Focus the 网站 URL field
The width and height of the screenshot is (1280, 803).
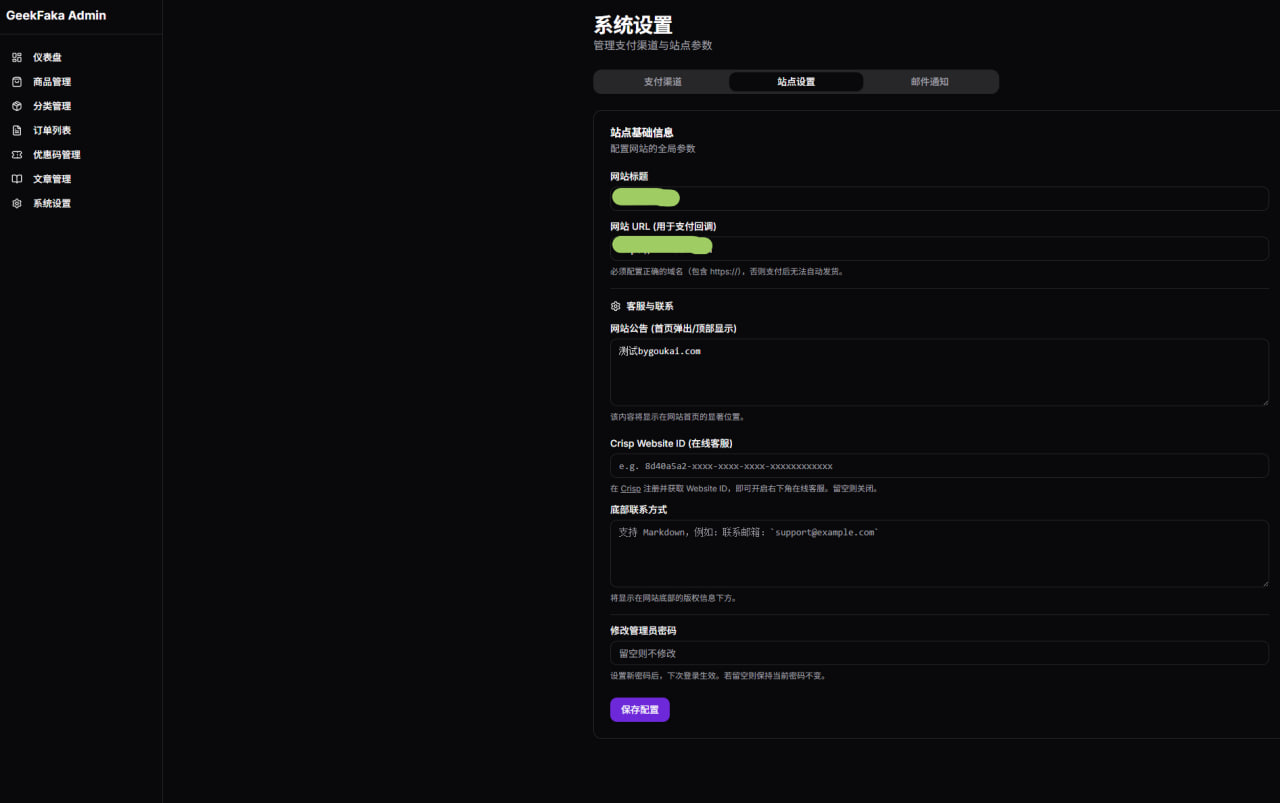pos(938,247)
